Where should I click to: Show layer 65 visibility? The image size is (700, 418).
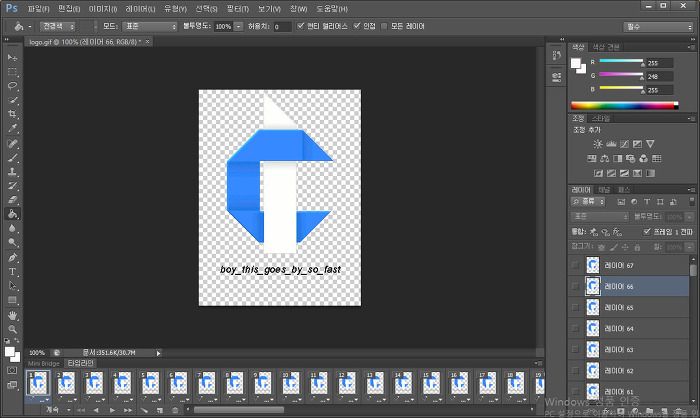(x=575, y=307)
